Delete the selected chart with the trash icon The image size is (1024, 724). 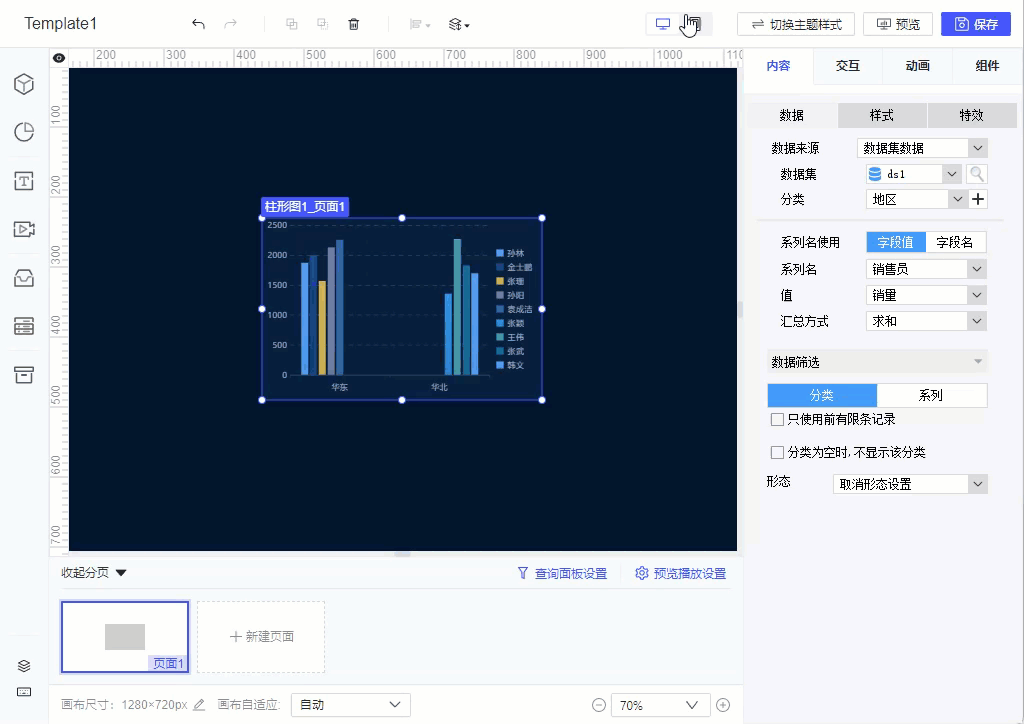coord(353,23)
